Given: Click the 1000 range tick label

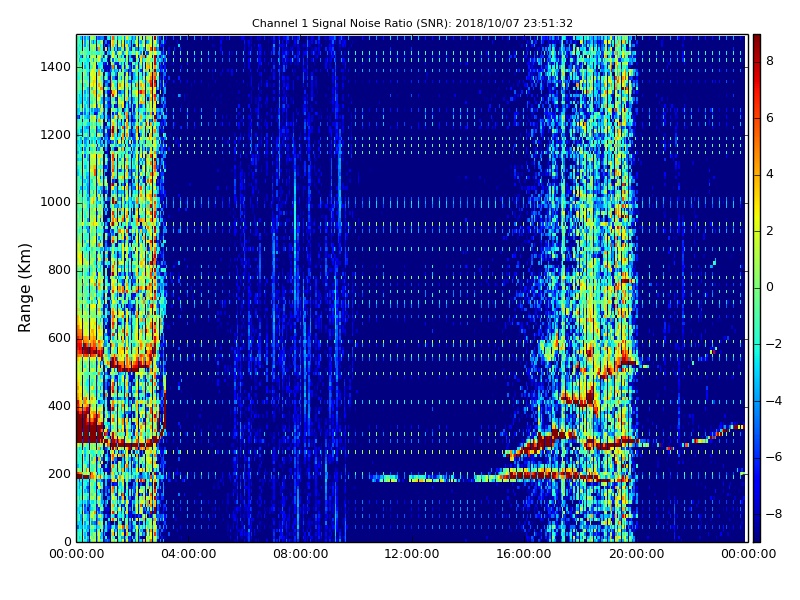Looking at the screenshot, I should pyautogui.click(x=56, y=203).
